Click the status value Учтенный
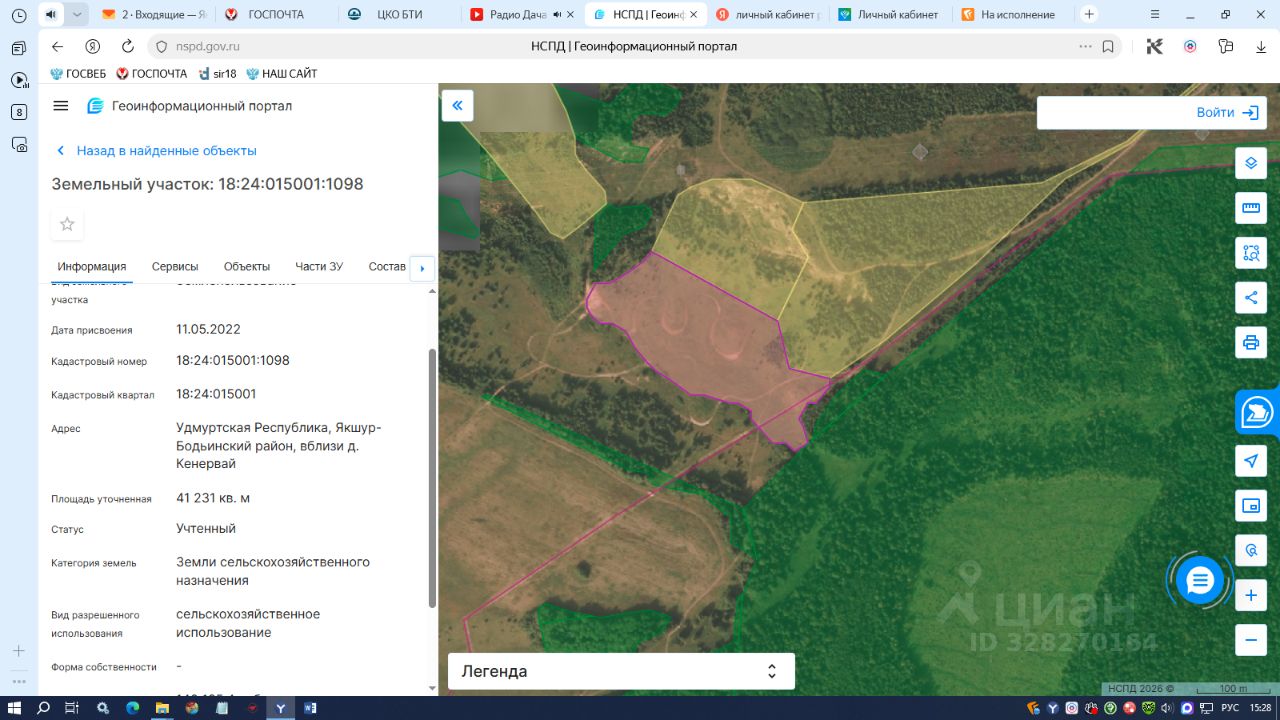Viewport: 1280px width, 720px height. (x=206, y=528)
